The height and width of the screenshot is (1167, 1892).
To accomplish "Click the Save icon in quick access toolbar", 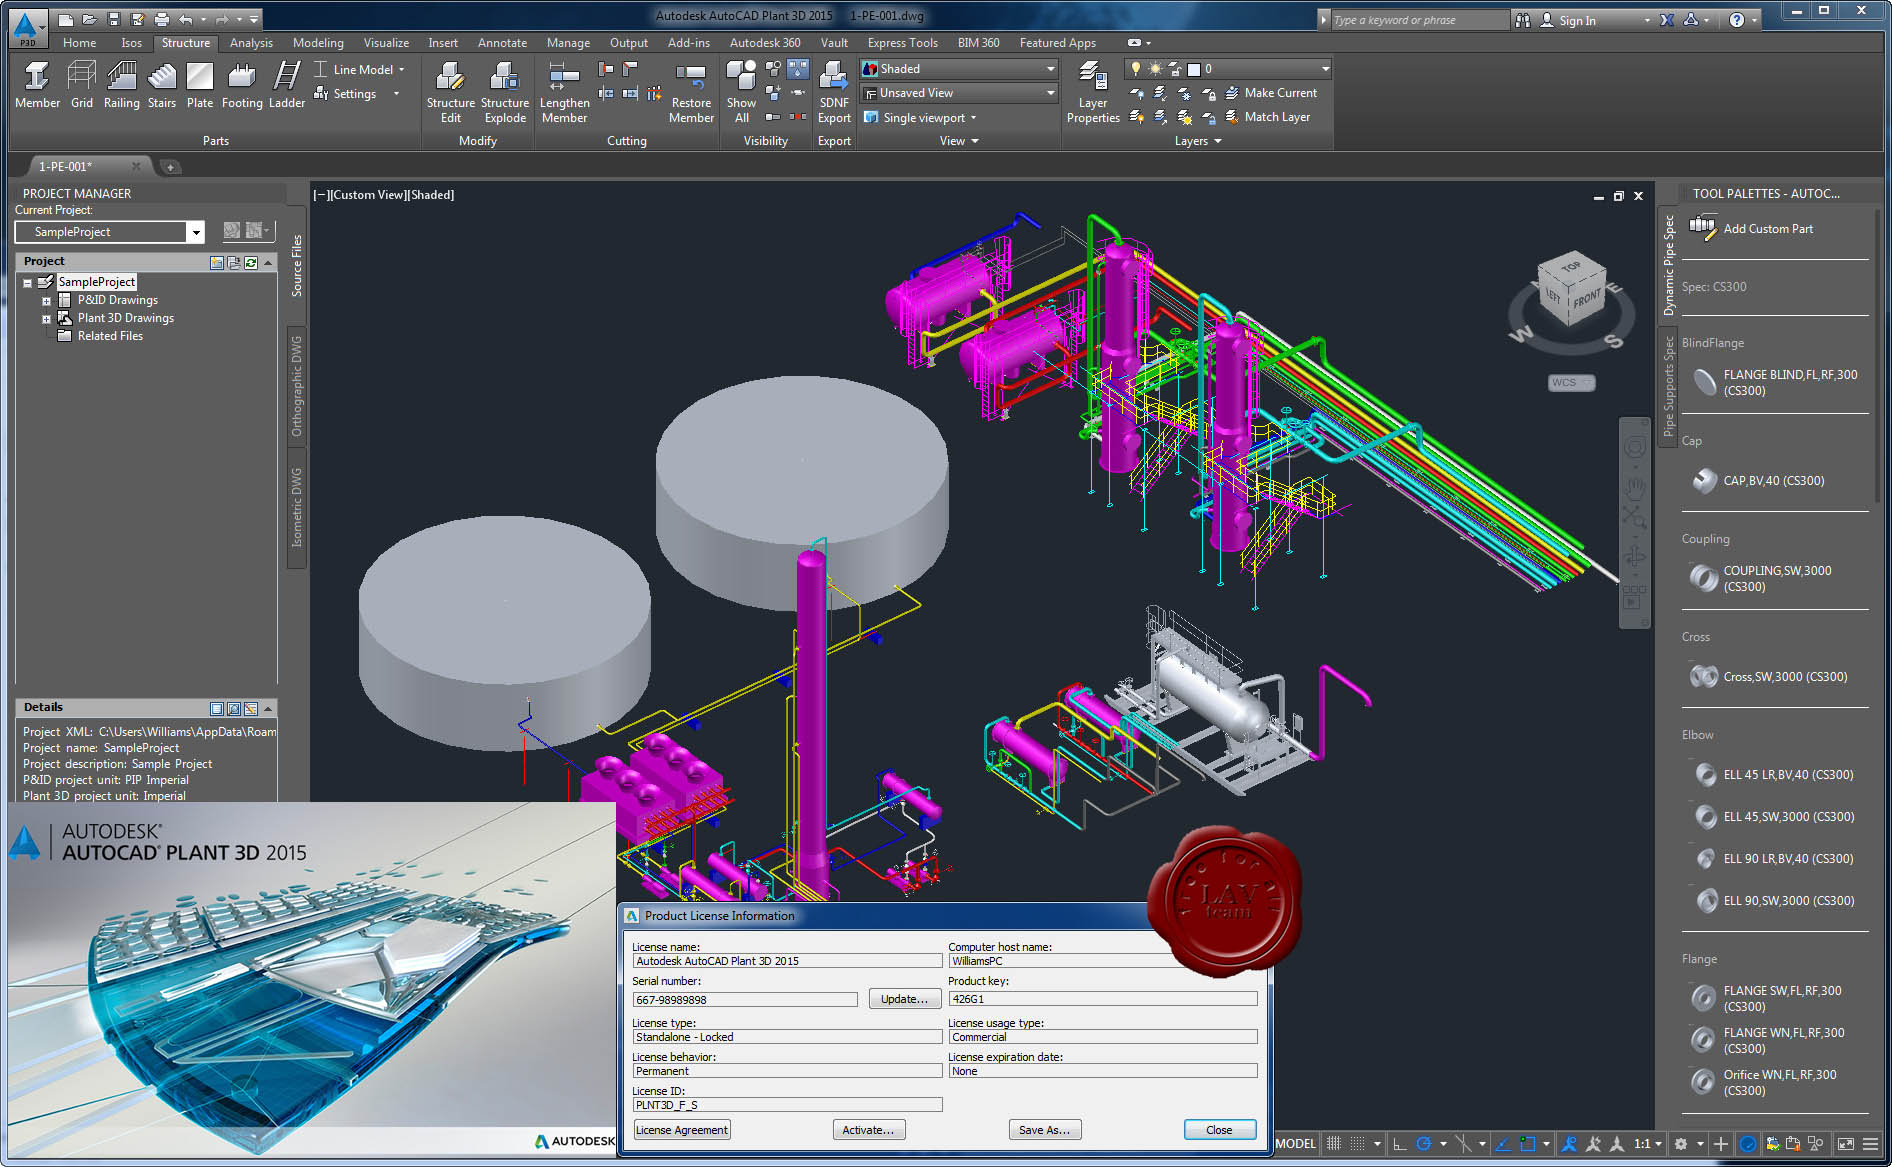I will (x=114, y=19).
